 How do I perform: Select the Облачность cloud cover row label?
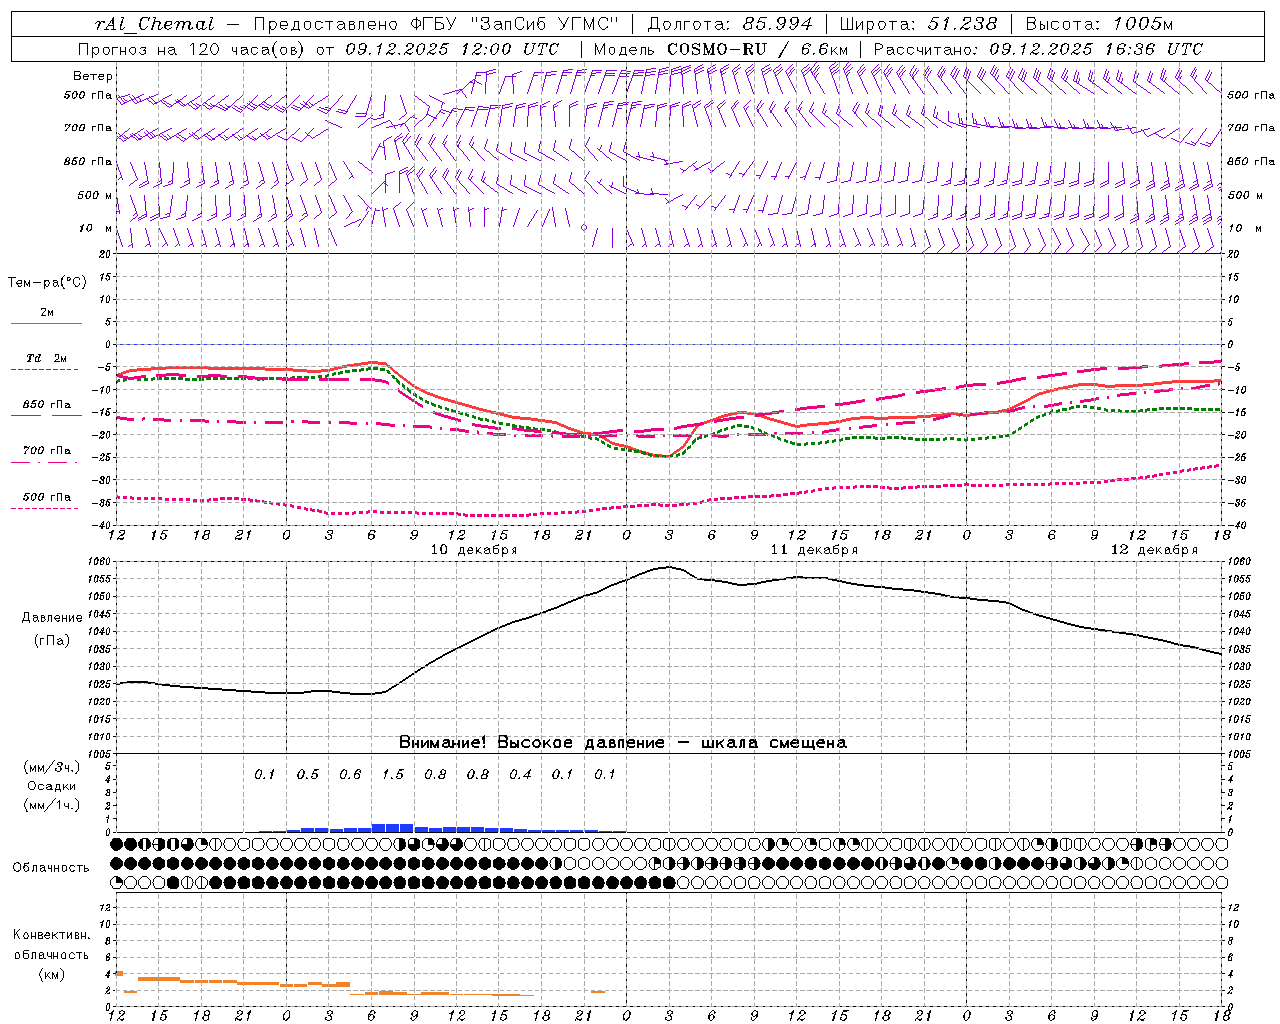tap(51, 868)
